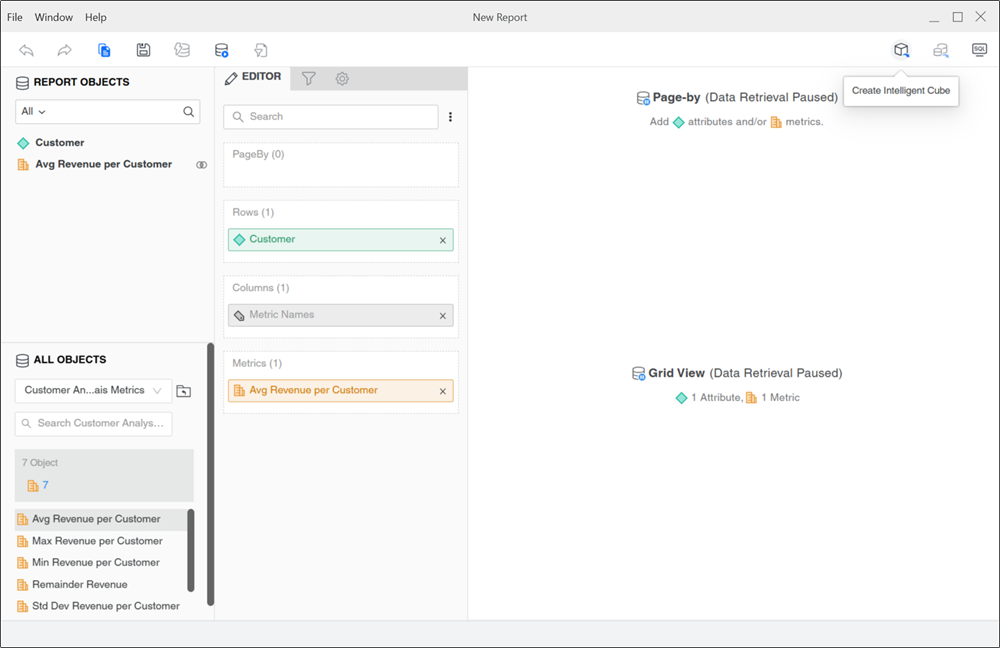Toggle the blue copy-page toolbar icon
1000x648 pixels.
pos(104,50)
